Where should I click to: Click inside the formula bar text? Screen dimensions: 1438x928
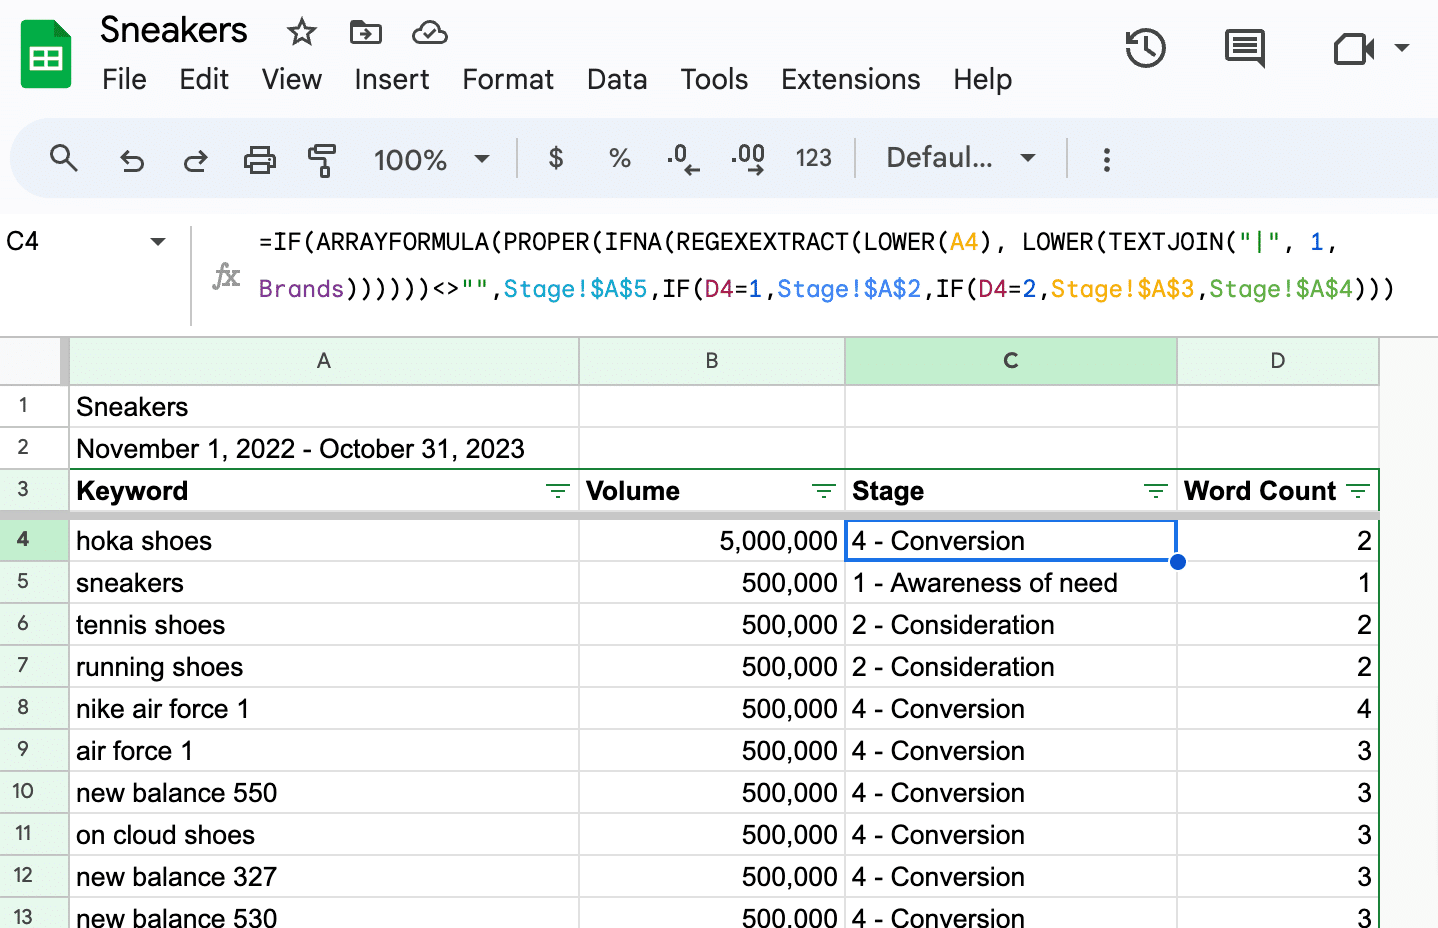826,265
